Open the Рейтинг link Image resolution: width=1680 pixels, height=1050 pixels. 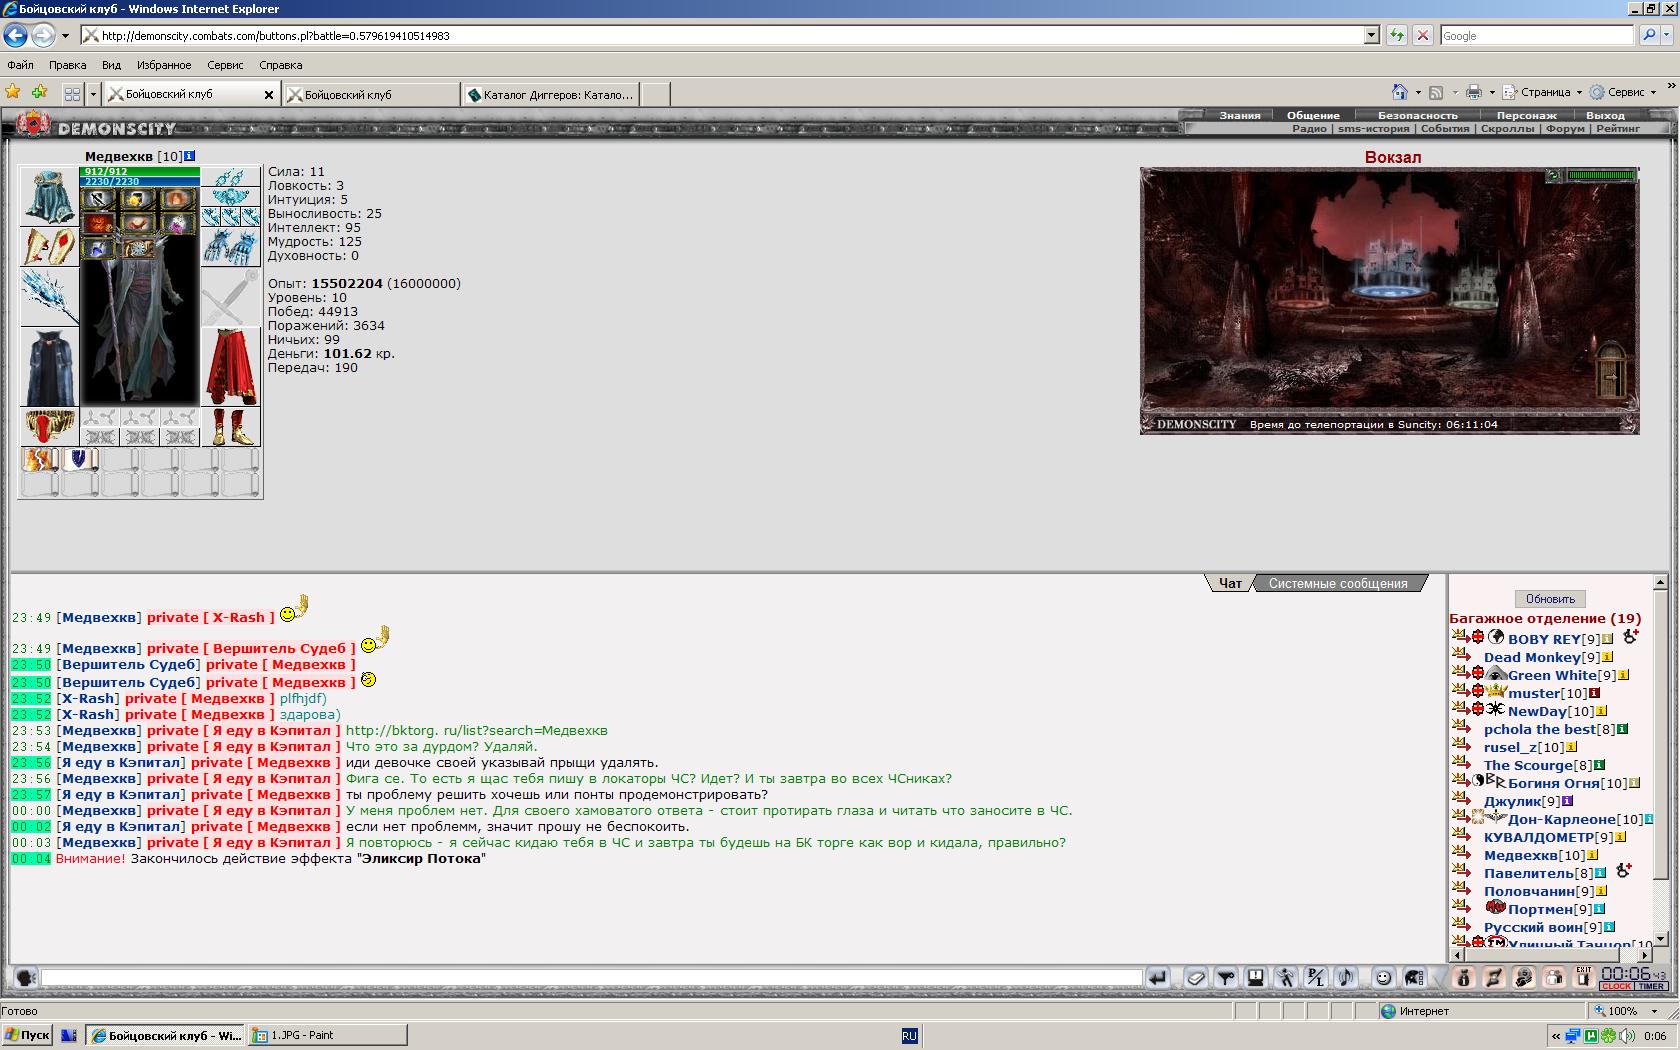point(1618,128)
